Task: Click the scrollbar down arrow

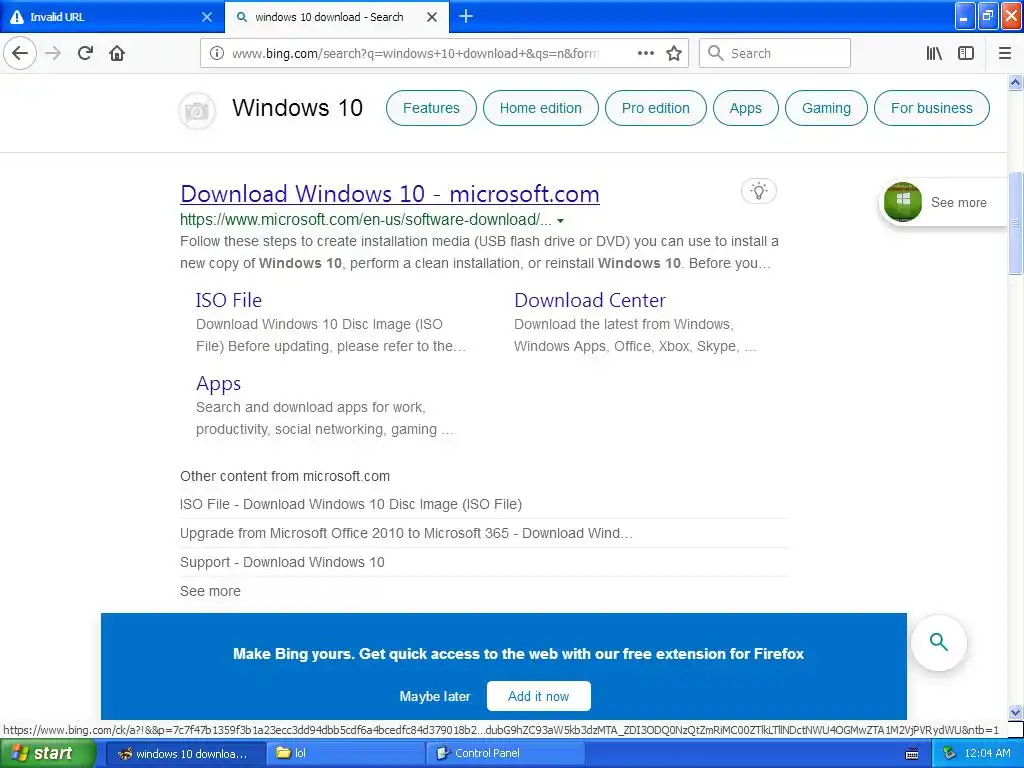Action: [x=1015, y=712]
